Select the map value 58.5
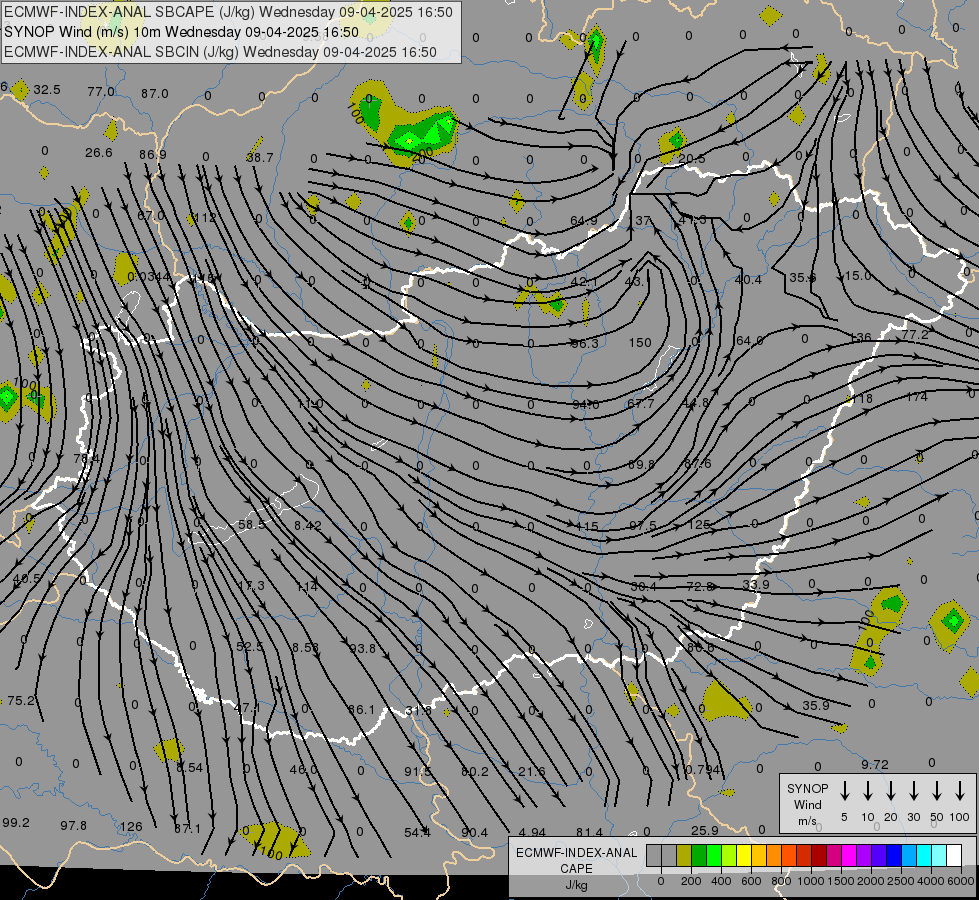The width and height of the screenshot is (979, 900). pyautogui.click(x=252, y=525)
